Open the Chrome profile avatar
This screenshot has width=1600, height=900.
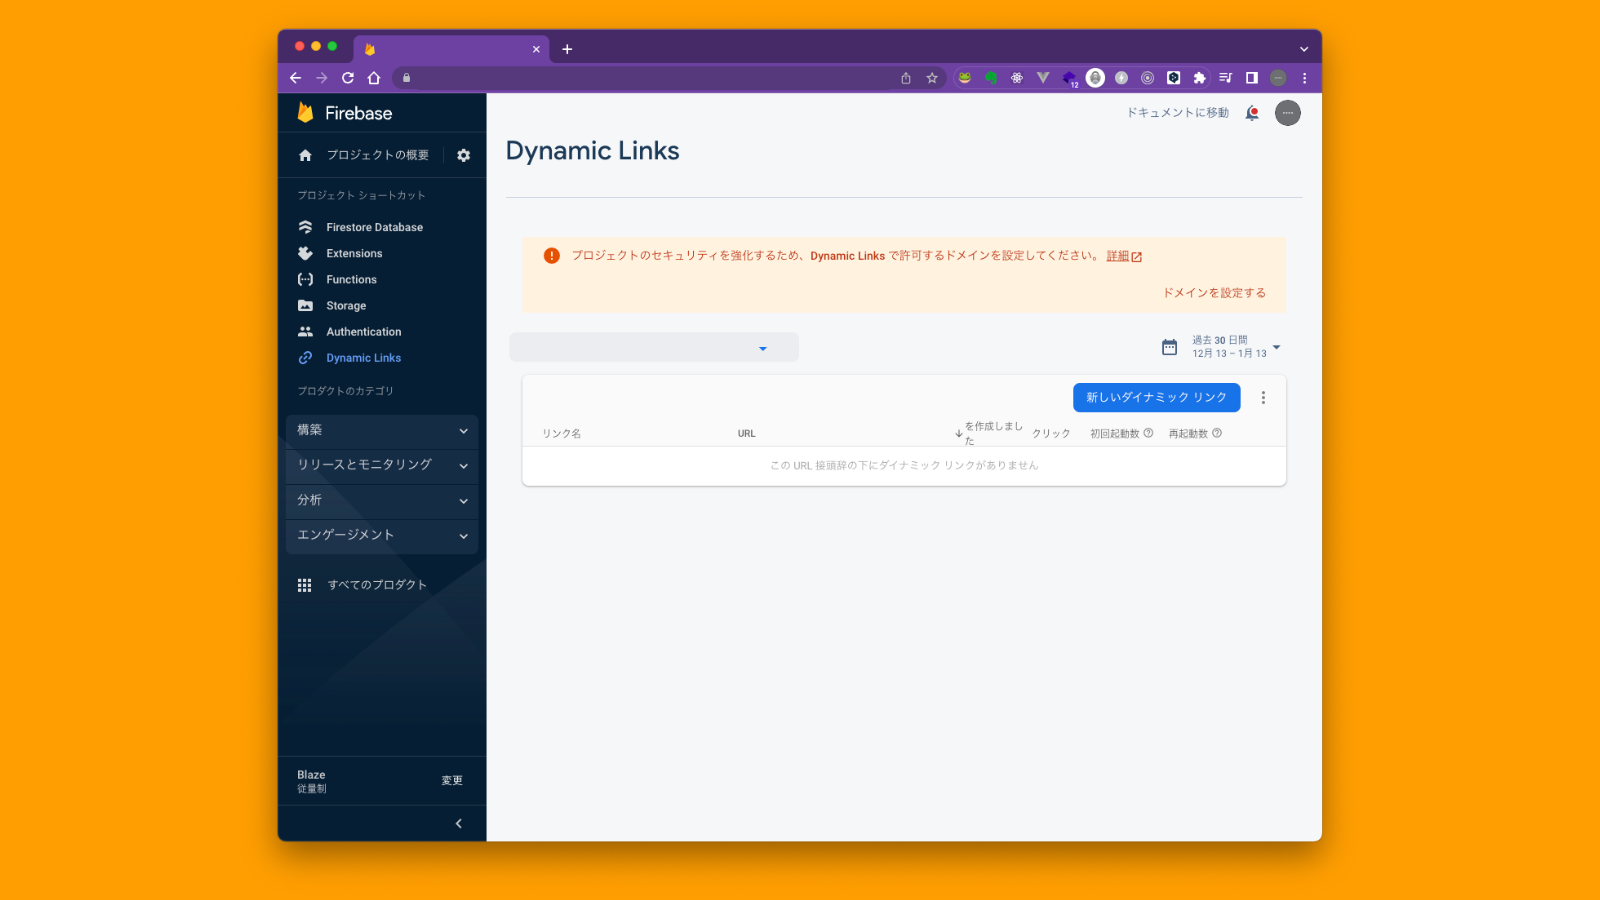pyautogui.click(x=1278, y=78)
